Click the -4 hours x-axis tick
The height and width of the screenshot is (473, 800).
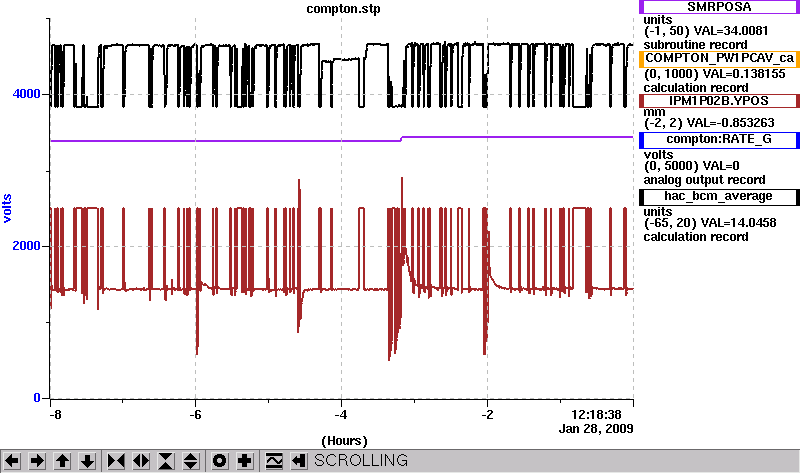[341, 415]
